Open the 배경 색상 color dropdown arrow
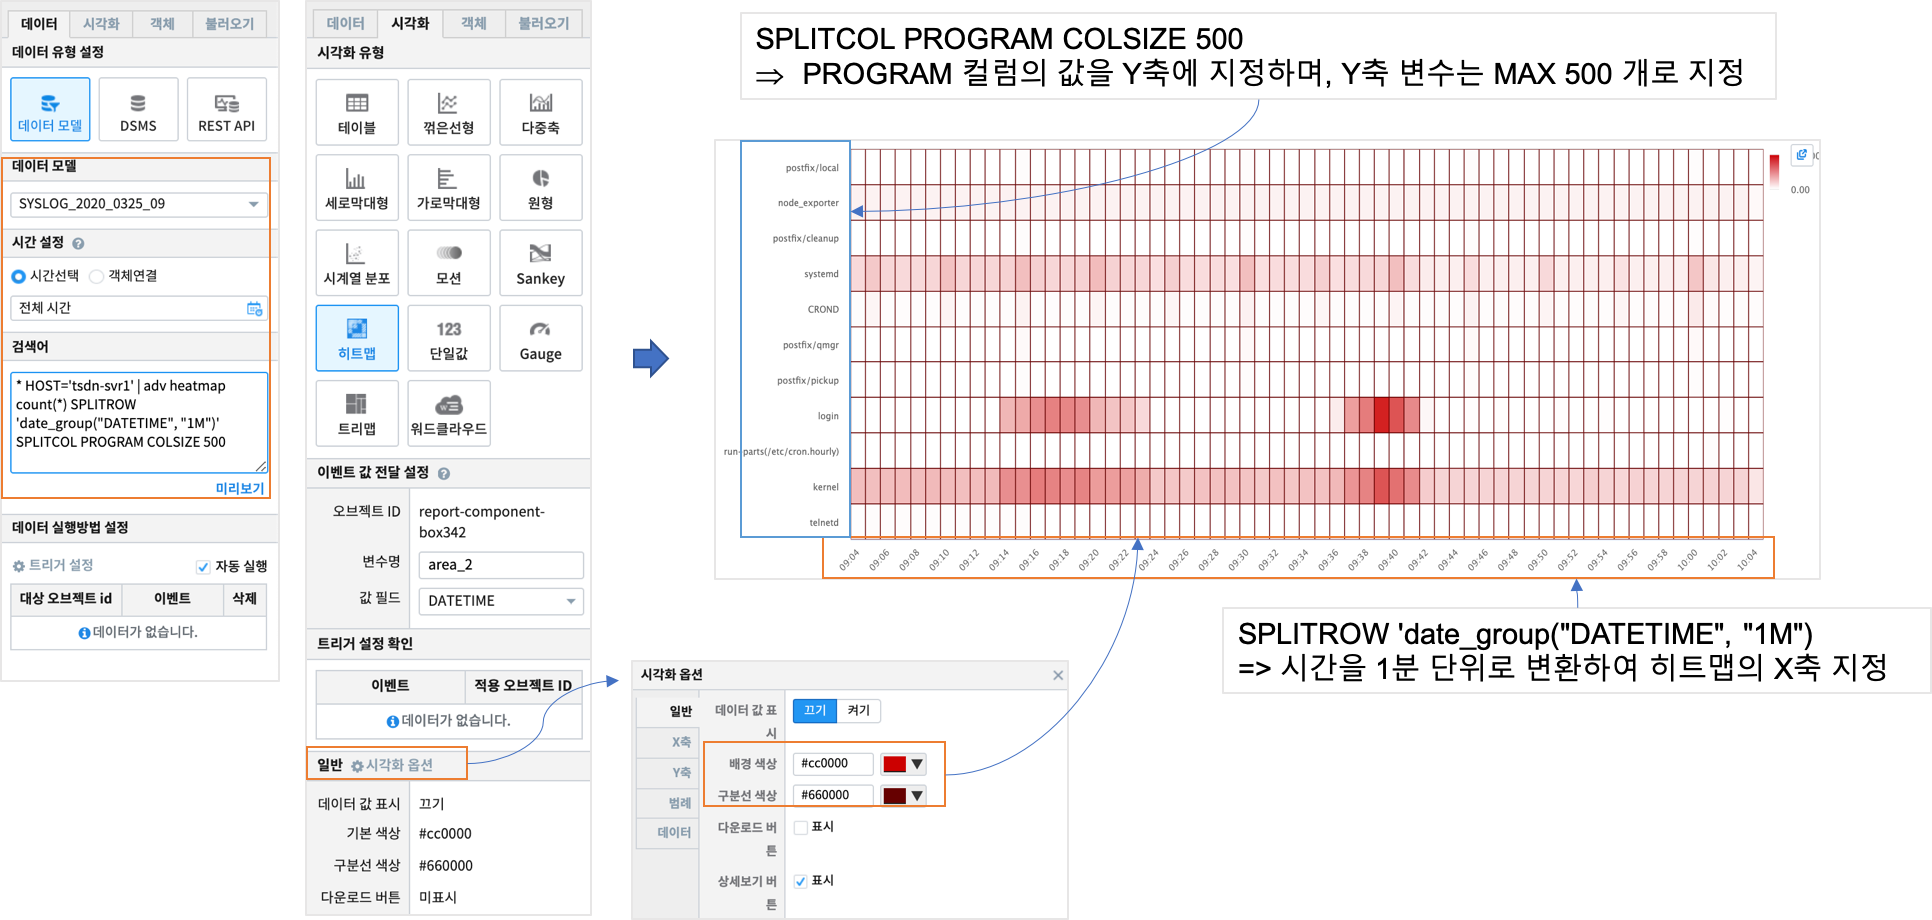The image size is (1932, 920). click(x=917, y=764)
